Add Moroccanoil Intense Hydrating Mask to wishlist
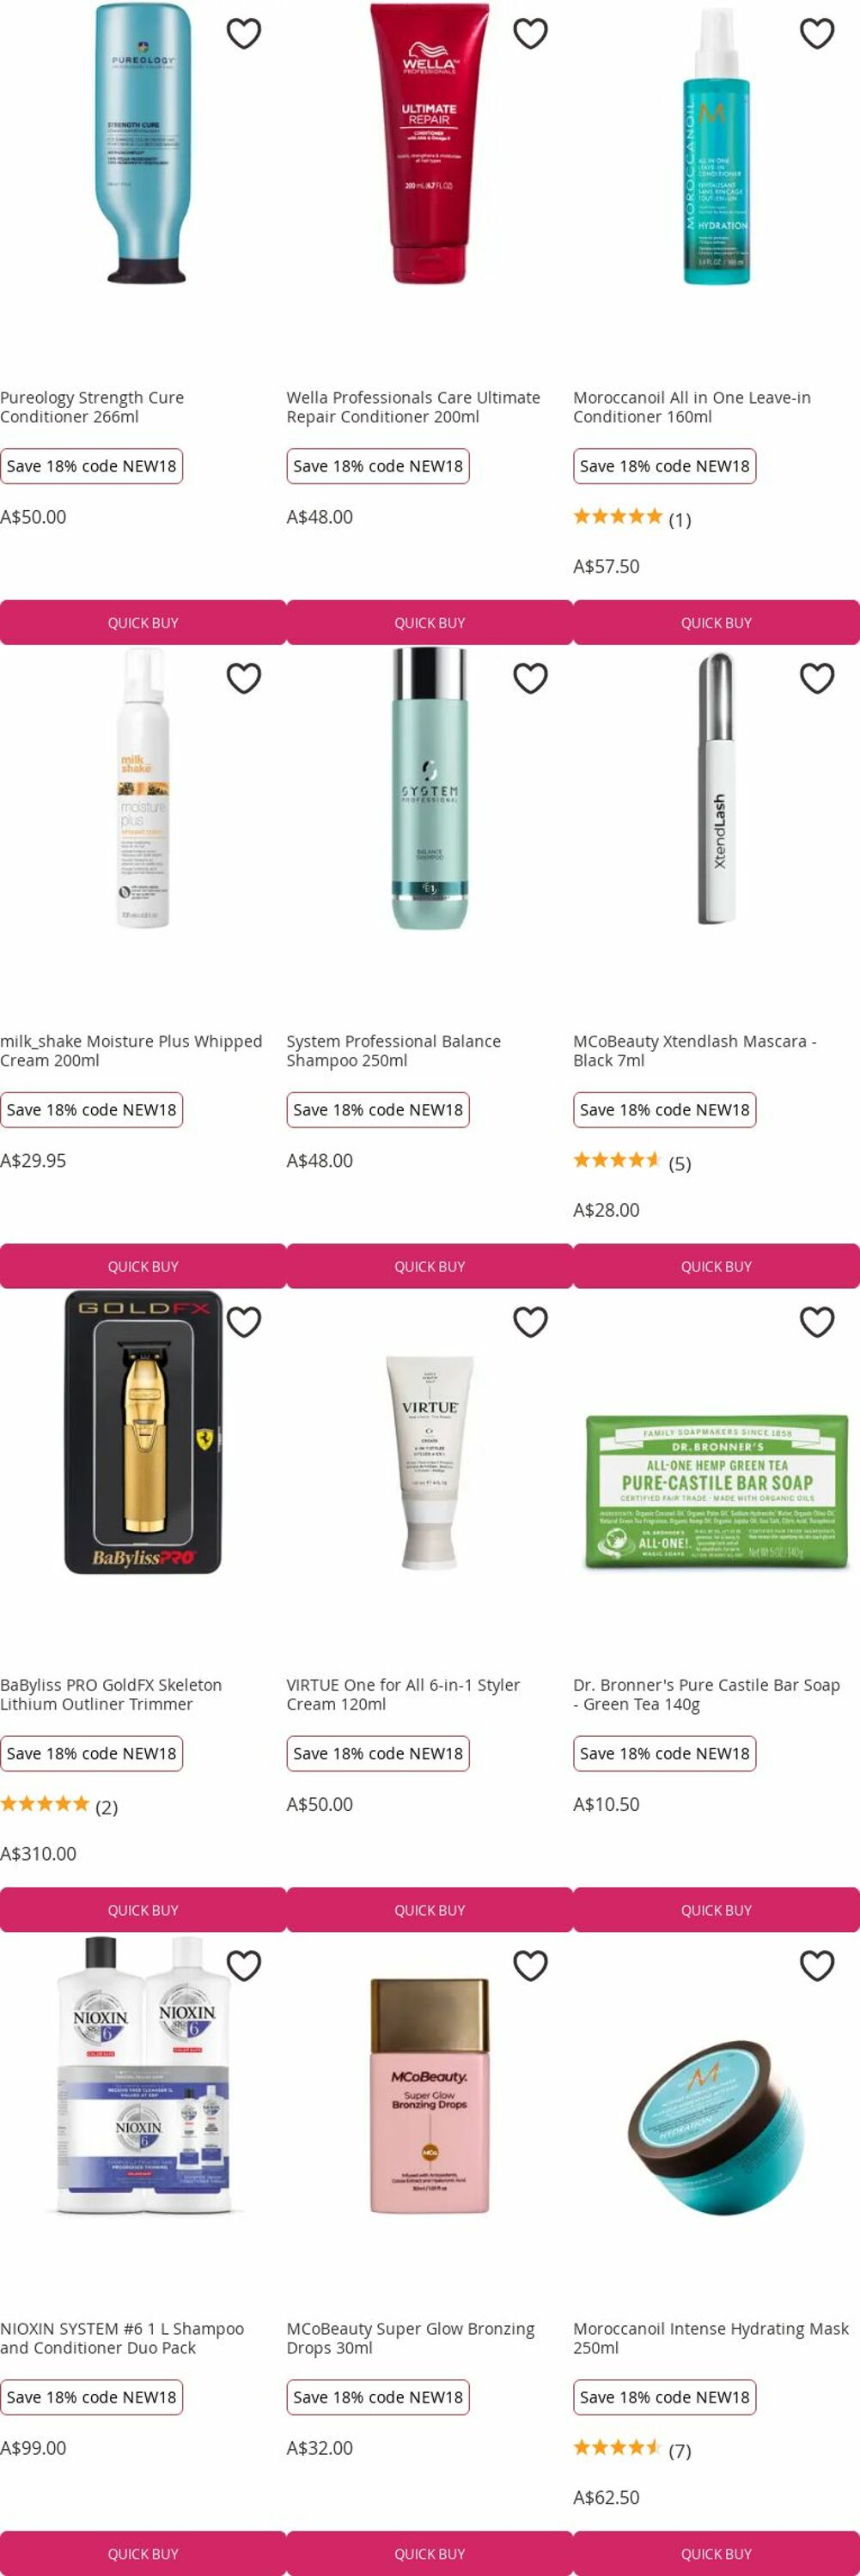The image size is (860, 2576). tap(817, 1966)
